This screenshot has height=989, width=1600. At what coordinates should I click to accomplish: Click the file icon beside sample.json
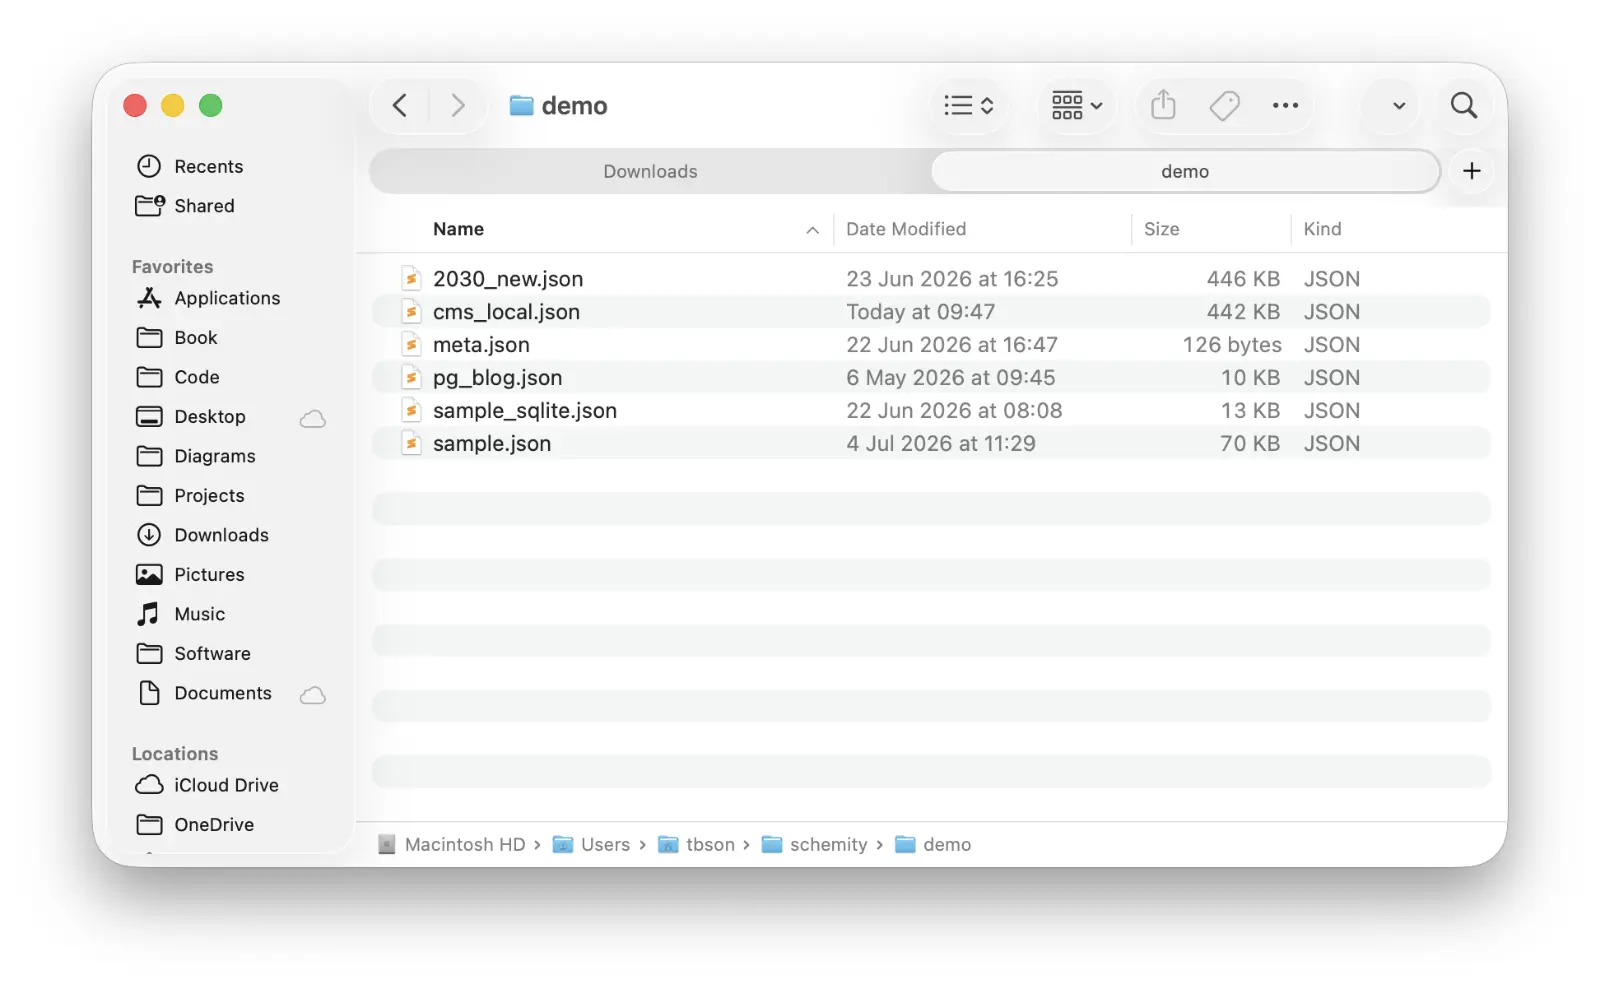[x=411, y=444]
